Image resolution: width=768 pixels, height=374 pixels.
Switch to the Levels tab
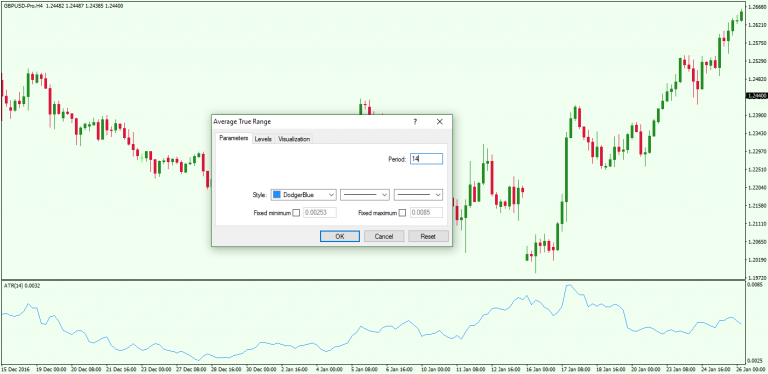coord(263,139)
